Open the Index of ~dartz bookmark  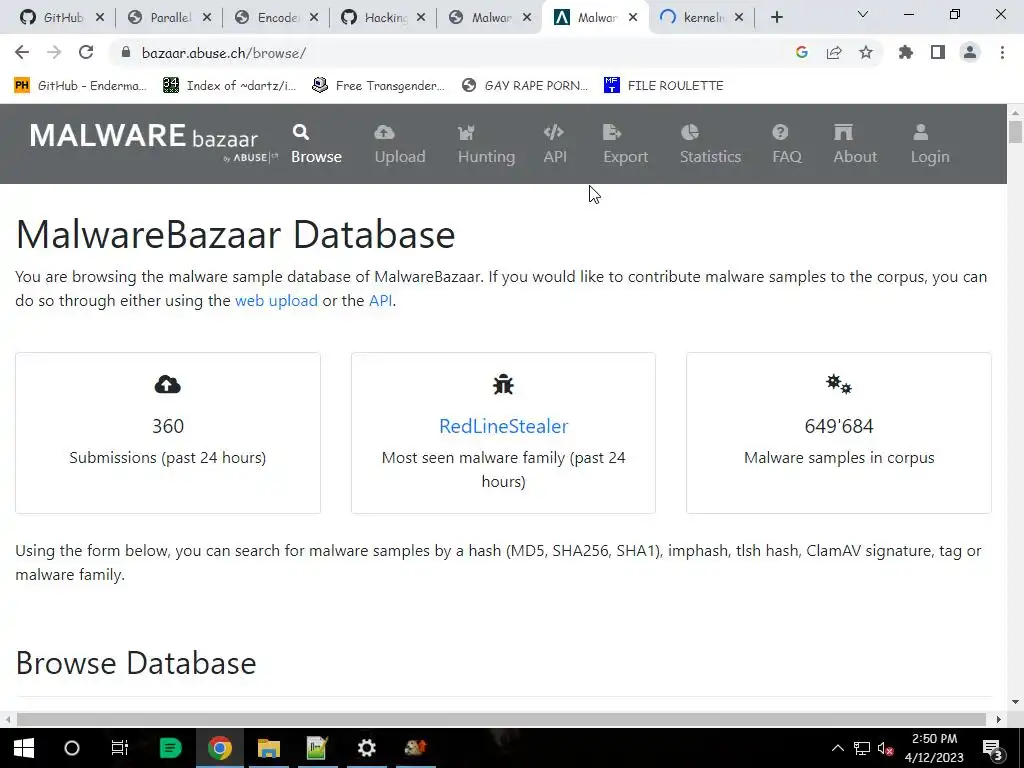click(229, 86)
